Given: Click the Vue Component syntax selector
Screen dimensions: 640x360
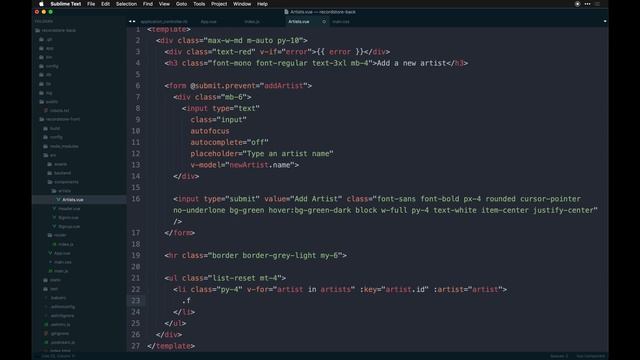Looking at the screenshot, I should 590,356.
